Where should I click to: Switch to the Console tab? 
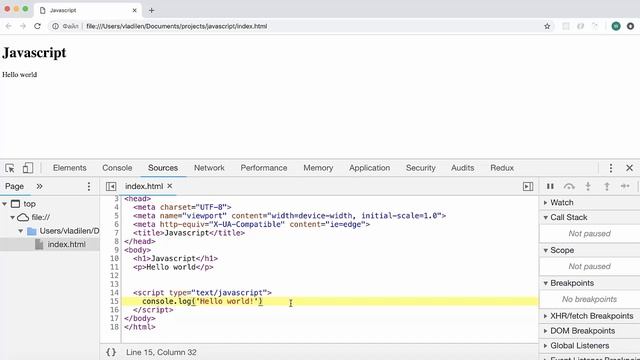117,168
